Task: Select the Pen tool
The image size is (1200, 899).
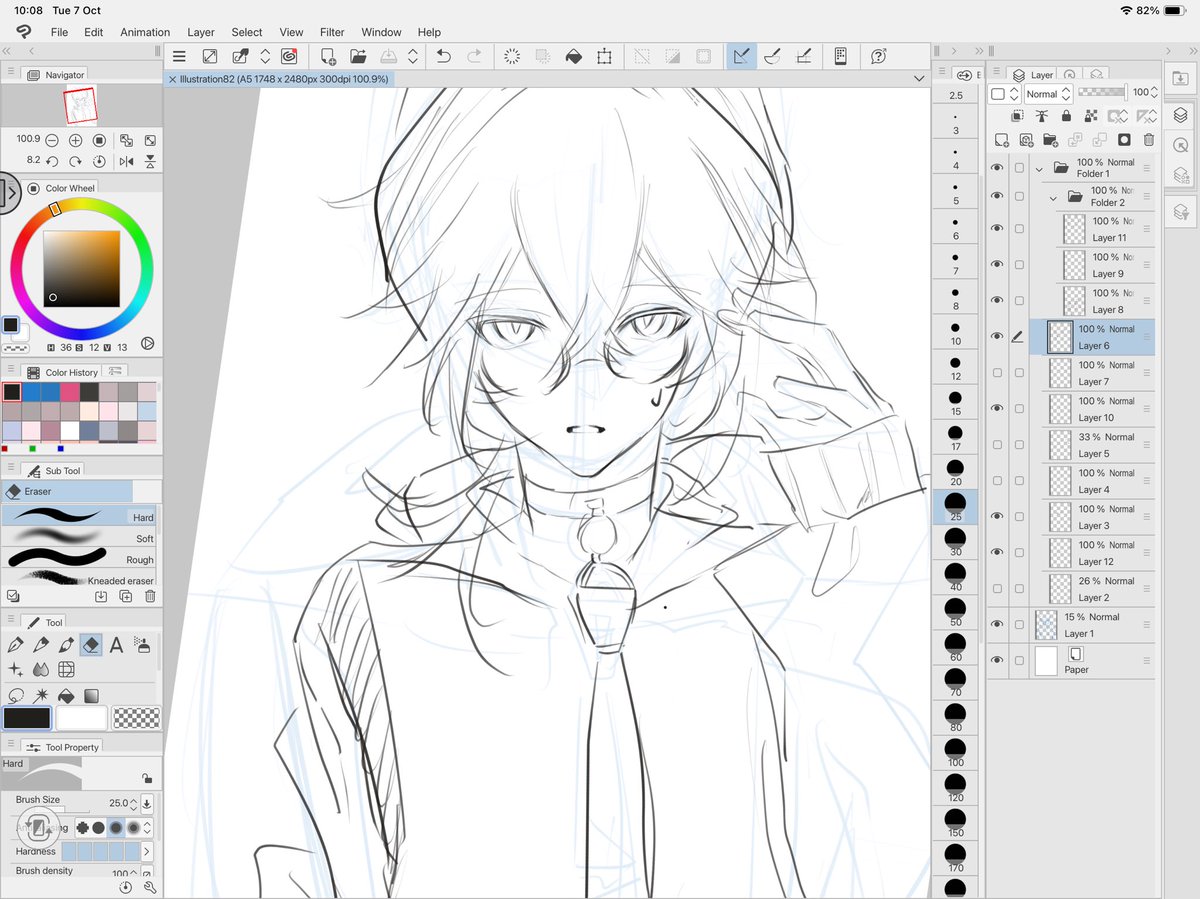Action: click(x=16, y=645)
